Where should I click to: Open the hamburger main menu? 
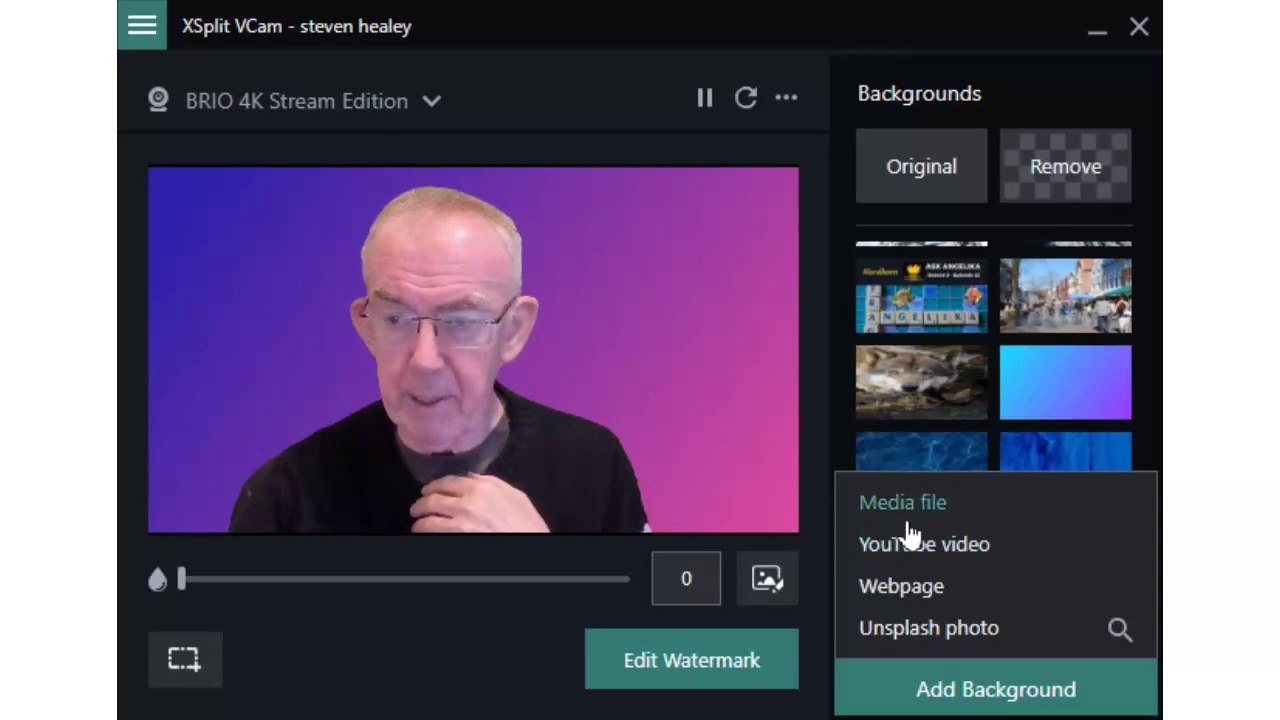click(142, 25)
